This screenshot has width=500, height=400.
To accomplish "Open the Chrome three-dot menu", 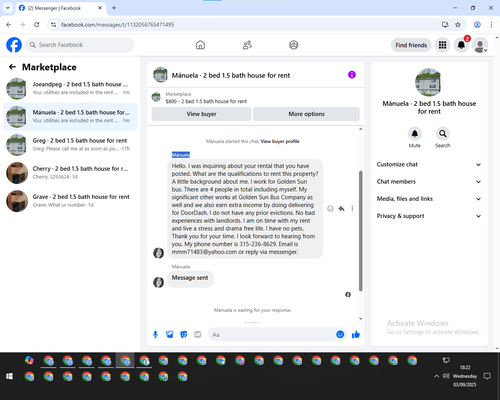I will (x=491, y=25).
